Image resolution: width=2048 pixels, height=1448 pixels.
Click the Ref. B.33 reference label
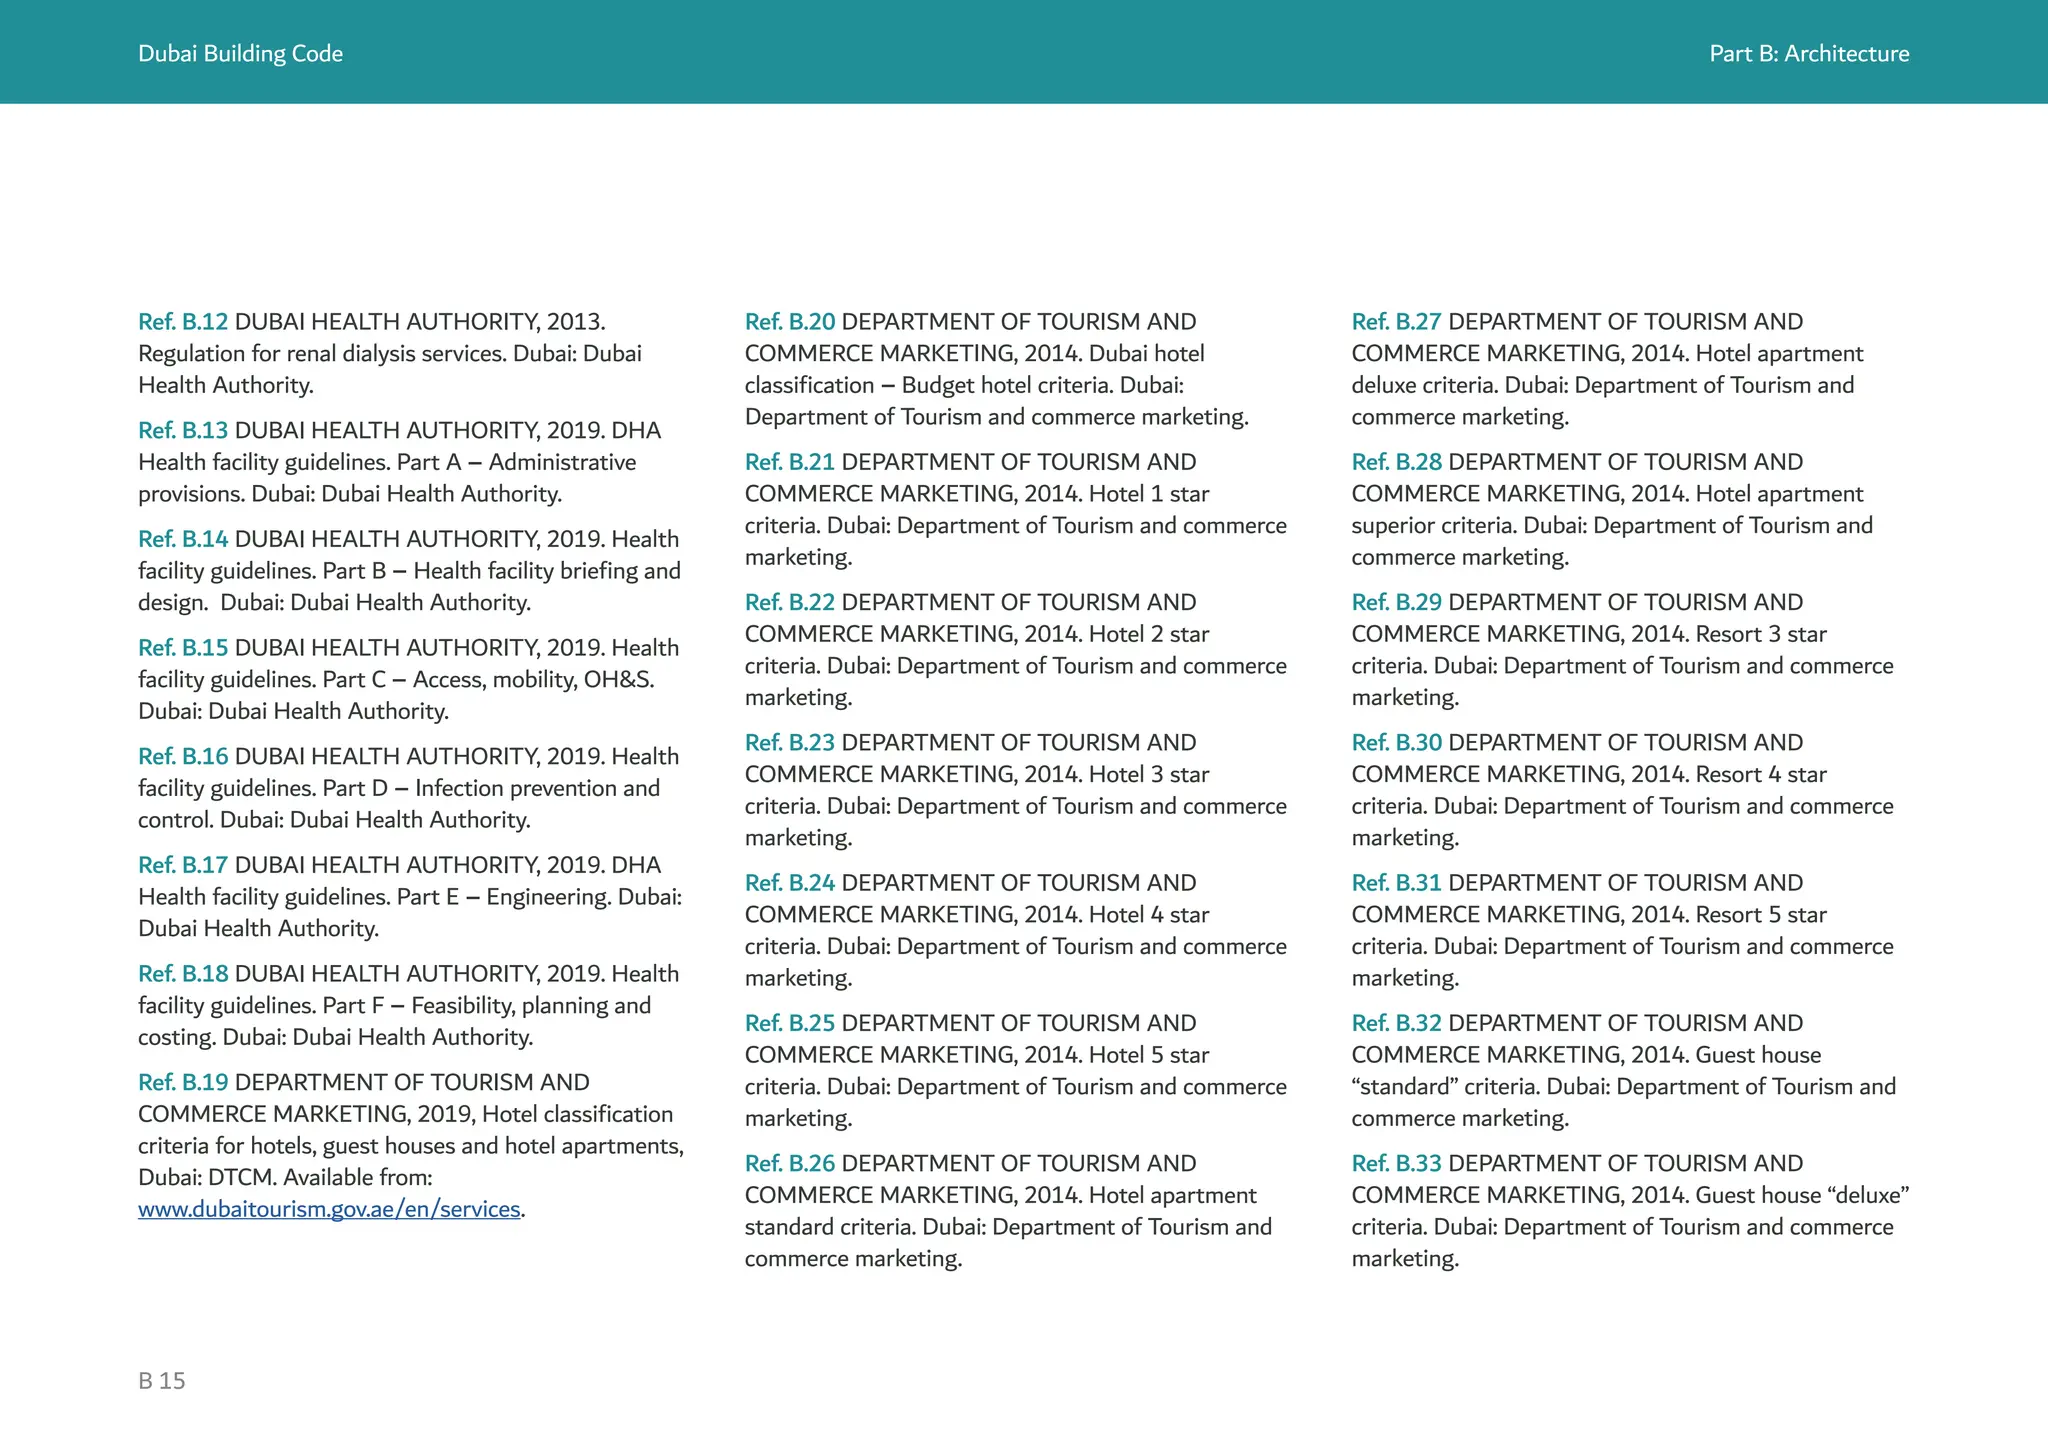1396,1163
